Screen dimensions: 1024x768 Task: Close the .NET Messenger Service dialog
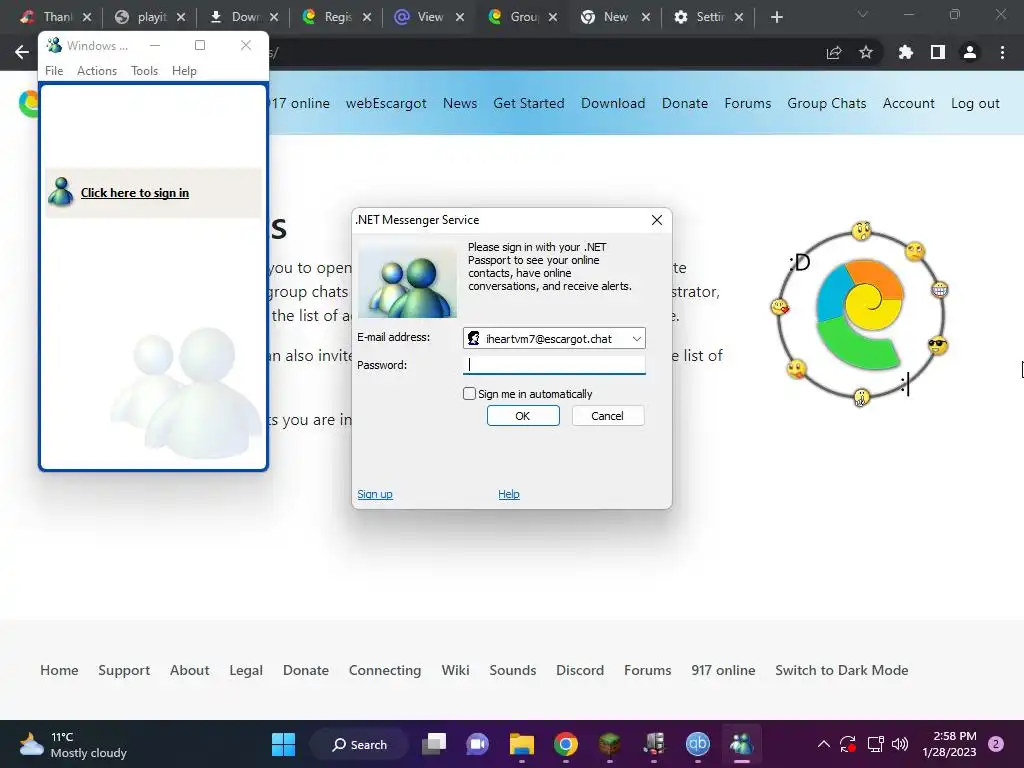click(x=657, y=220)
